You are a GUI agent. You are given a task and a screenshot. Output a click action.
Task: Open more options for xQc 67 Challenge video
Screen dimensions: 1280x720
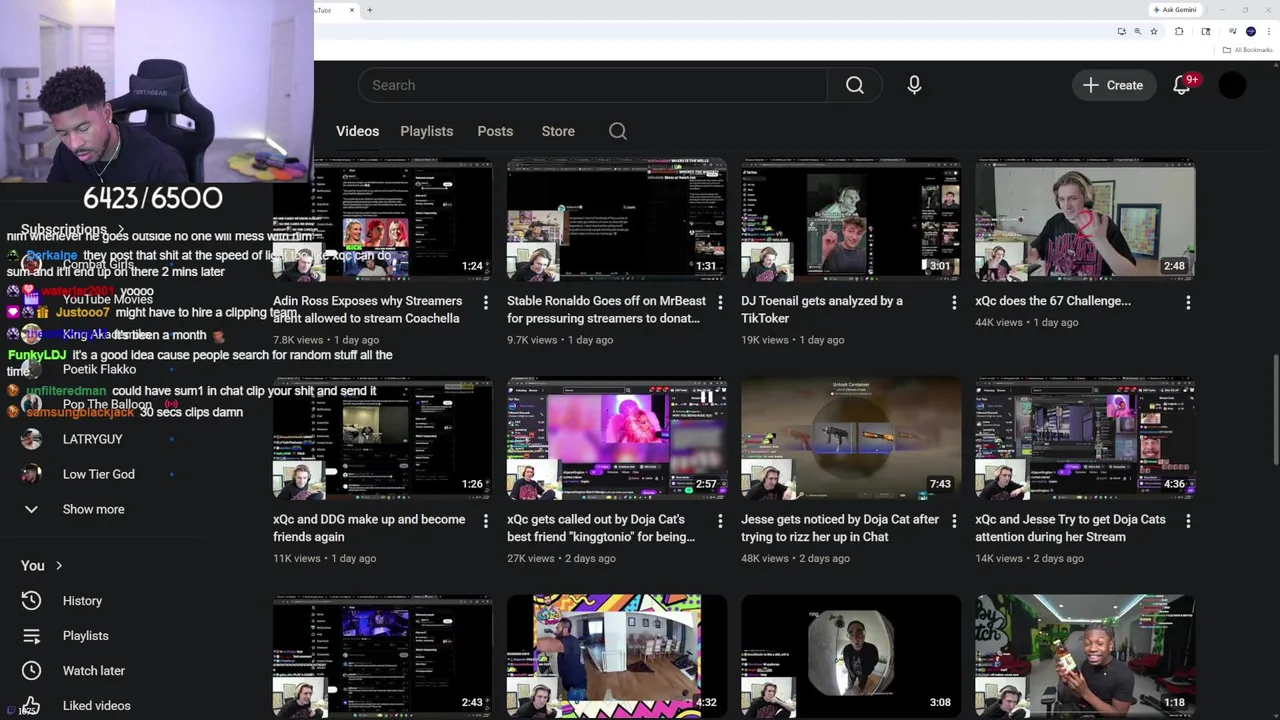tap(1187, 301)
